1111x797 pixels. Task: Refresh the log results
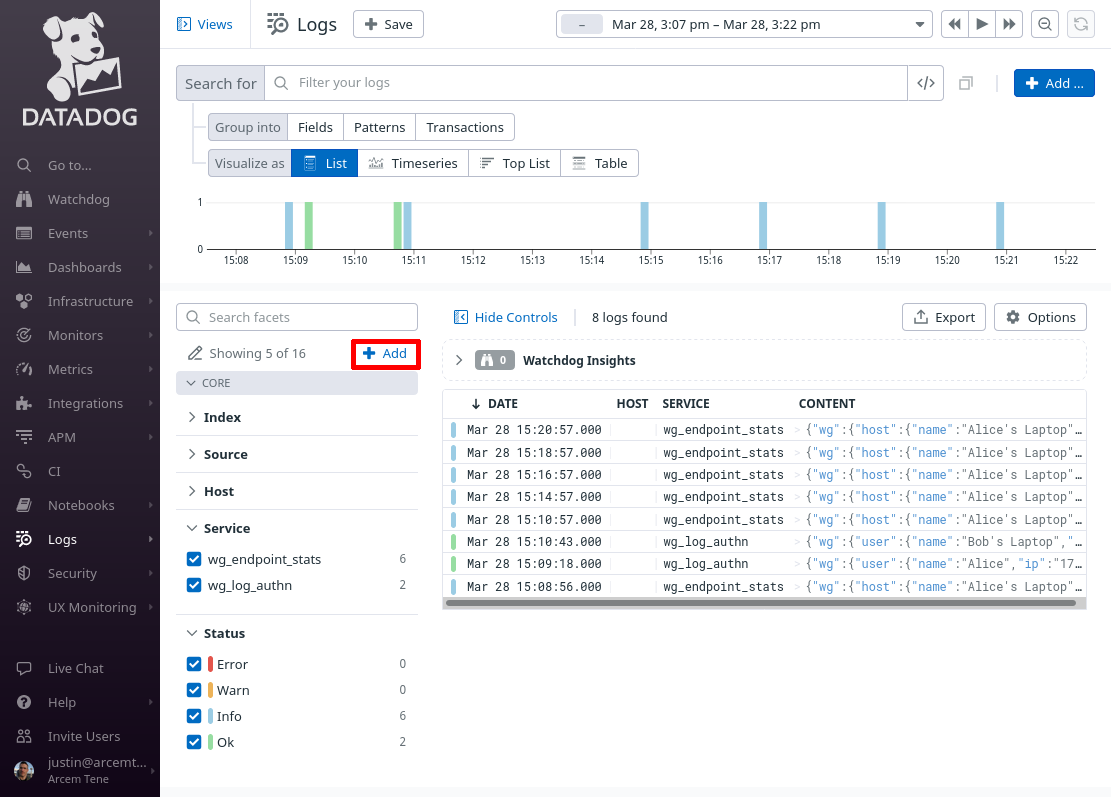[x=1081, y=24]
